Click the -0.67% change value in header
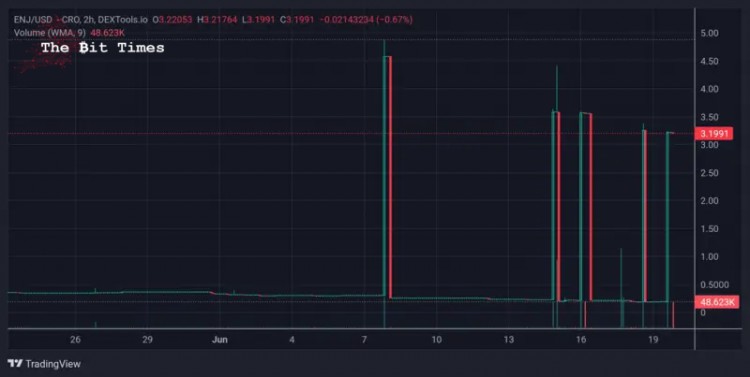Image resolution: width=750 pixels, height=377 pixels. [396, 20]
